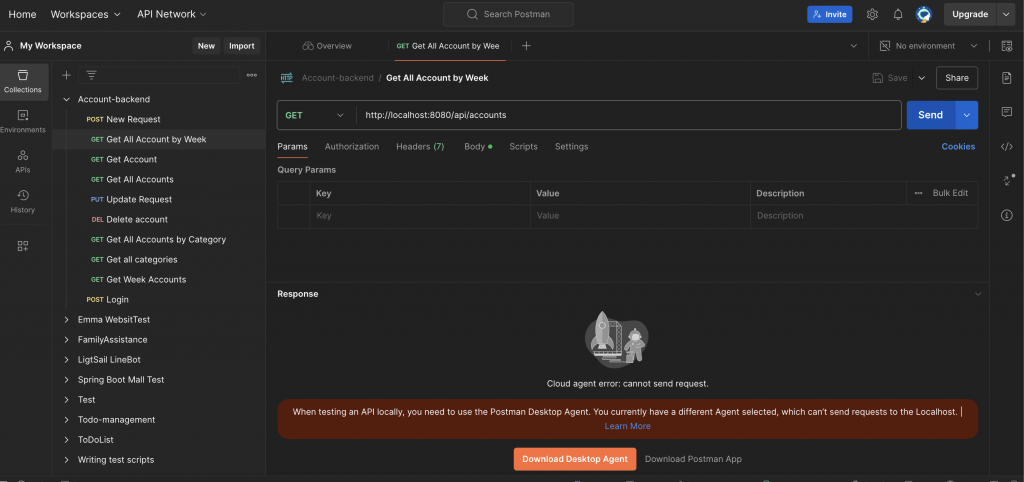This screenshot has width=1024, height=482.
Task: Open the Save options chevron
Action: click(x=921, y=78)
